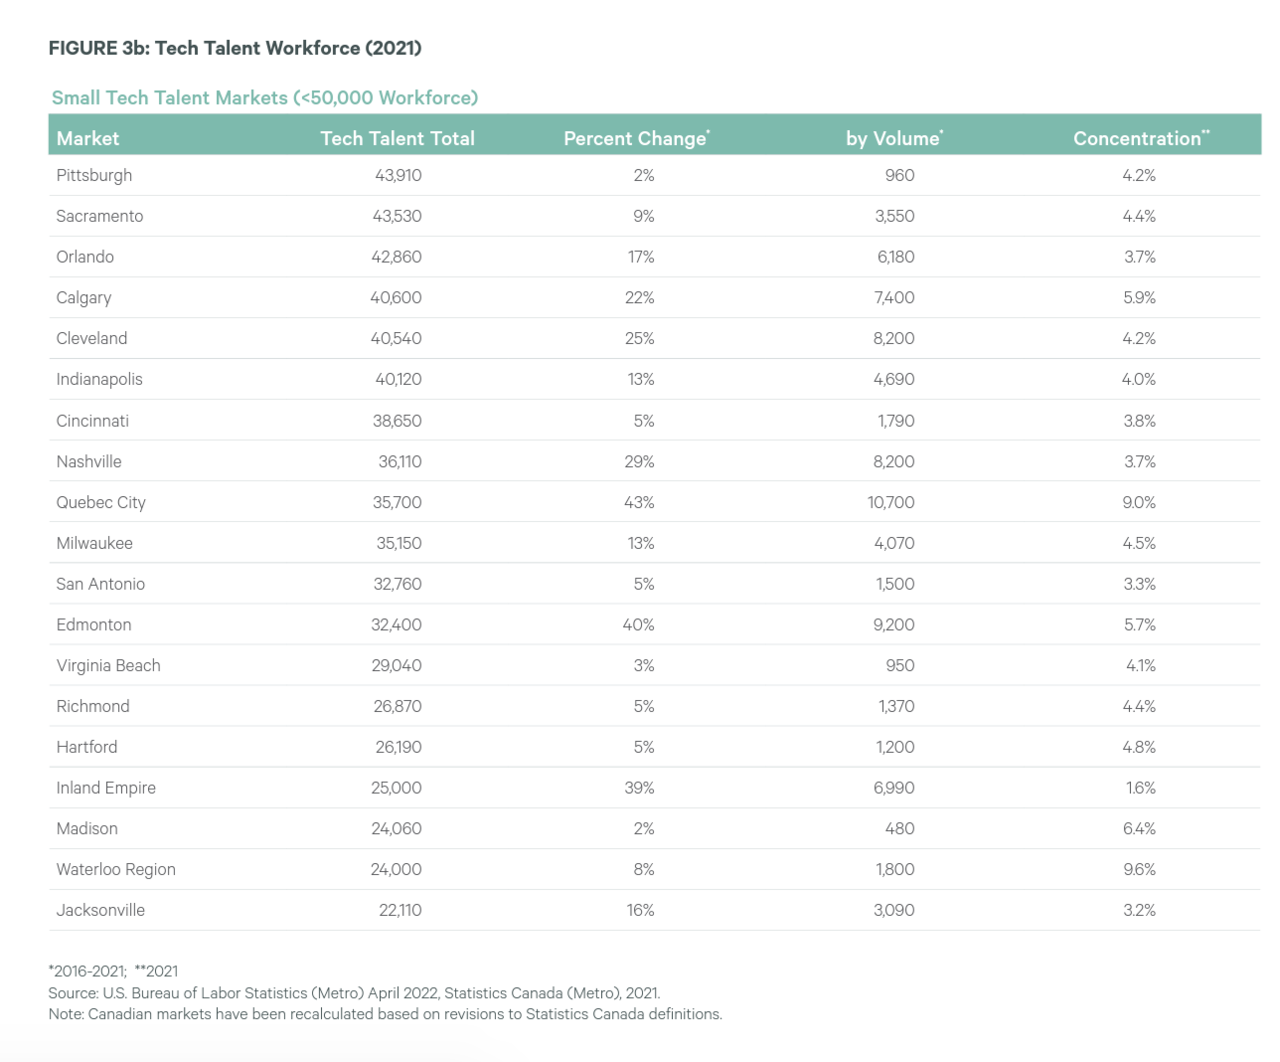The image size is (1280, 1062).
Task: Select Madison's tech talent total 24,060
Action: [396, 828]
